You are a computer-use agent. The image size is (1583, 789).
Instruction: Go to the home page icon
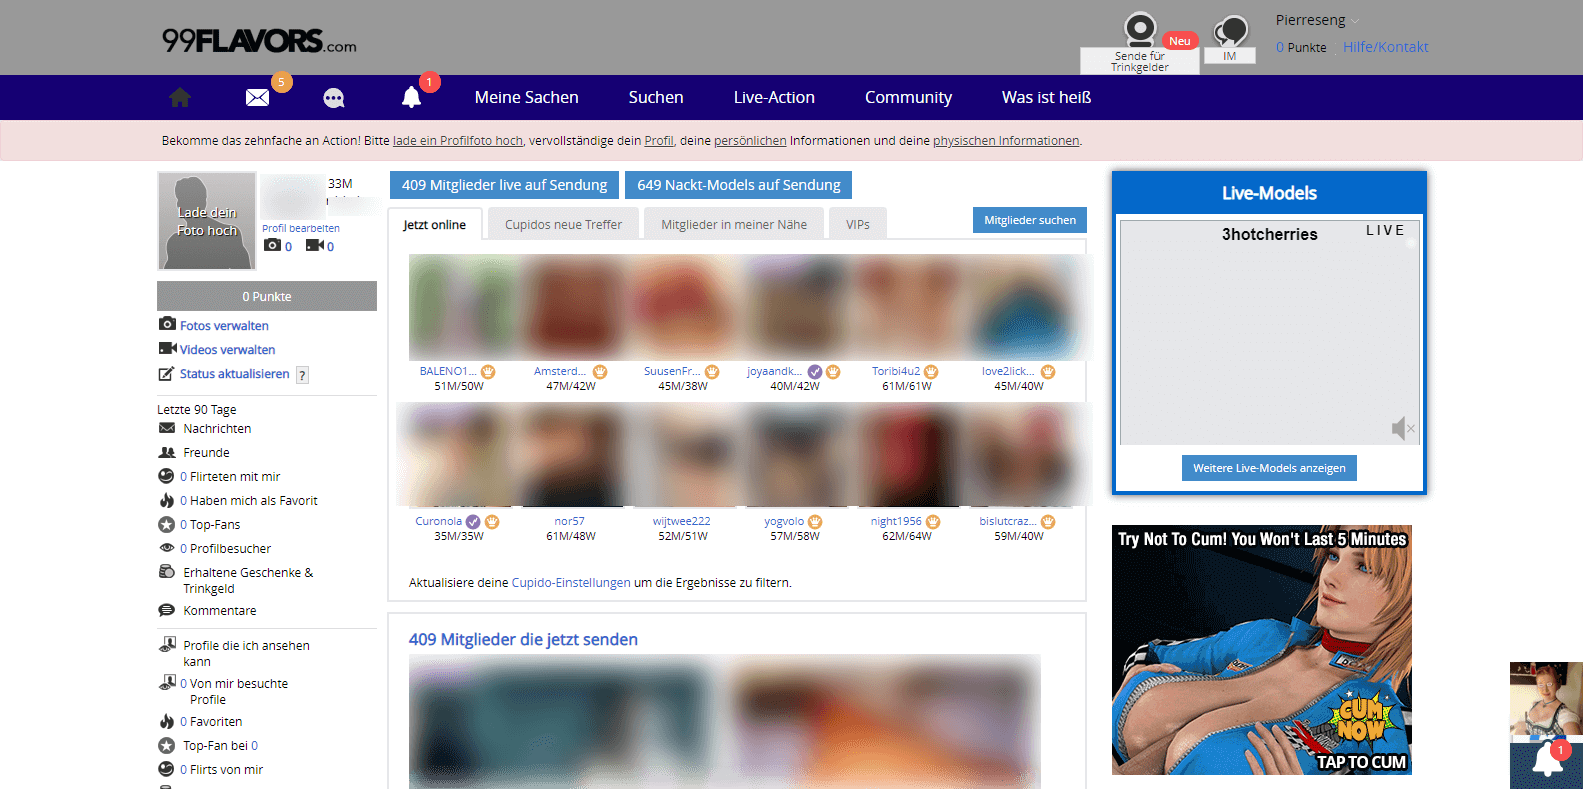180,97
